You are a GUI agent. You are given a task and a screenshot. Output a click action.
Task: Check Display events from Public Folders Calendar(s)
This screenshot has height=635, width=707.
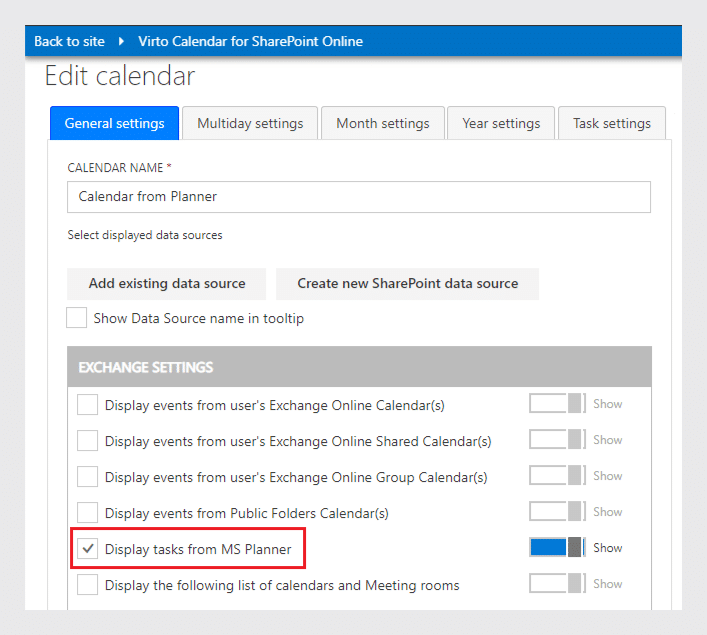[87, 513]
